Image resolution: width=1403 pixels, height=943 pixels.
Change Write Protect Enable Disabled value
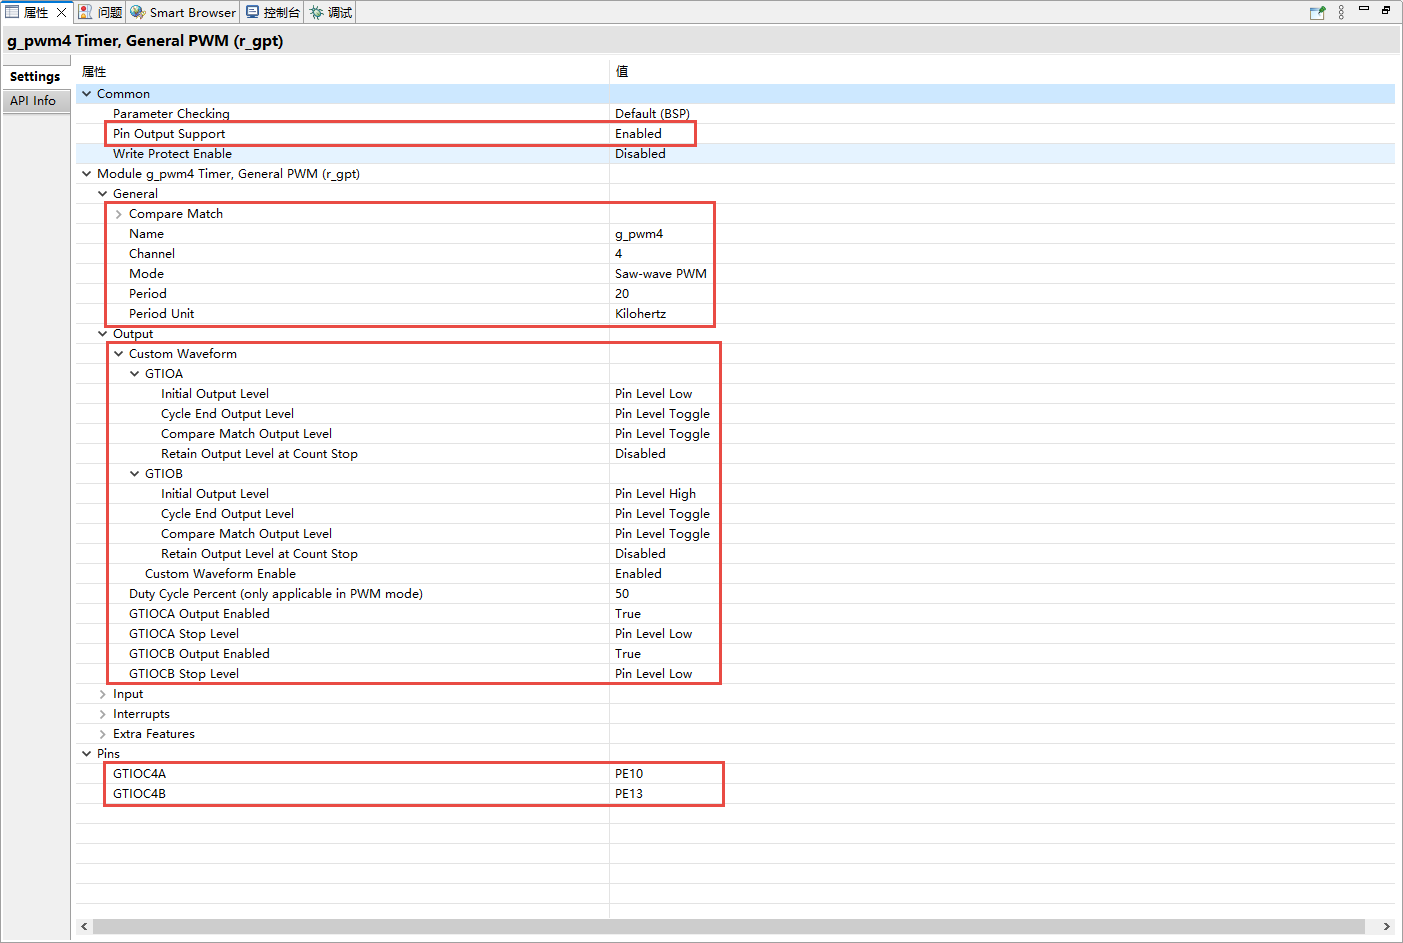click(x=640, y=154)
